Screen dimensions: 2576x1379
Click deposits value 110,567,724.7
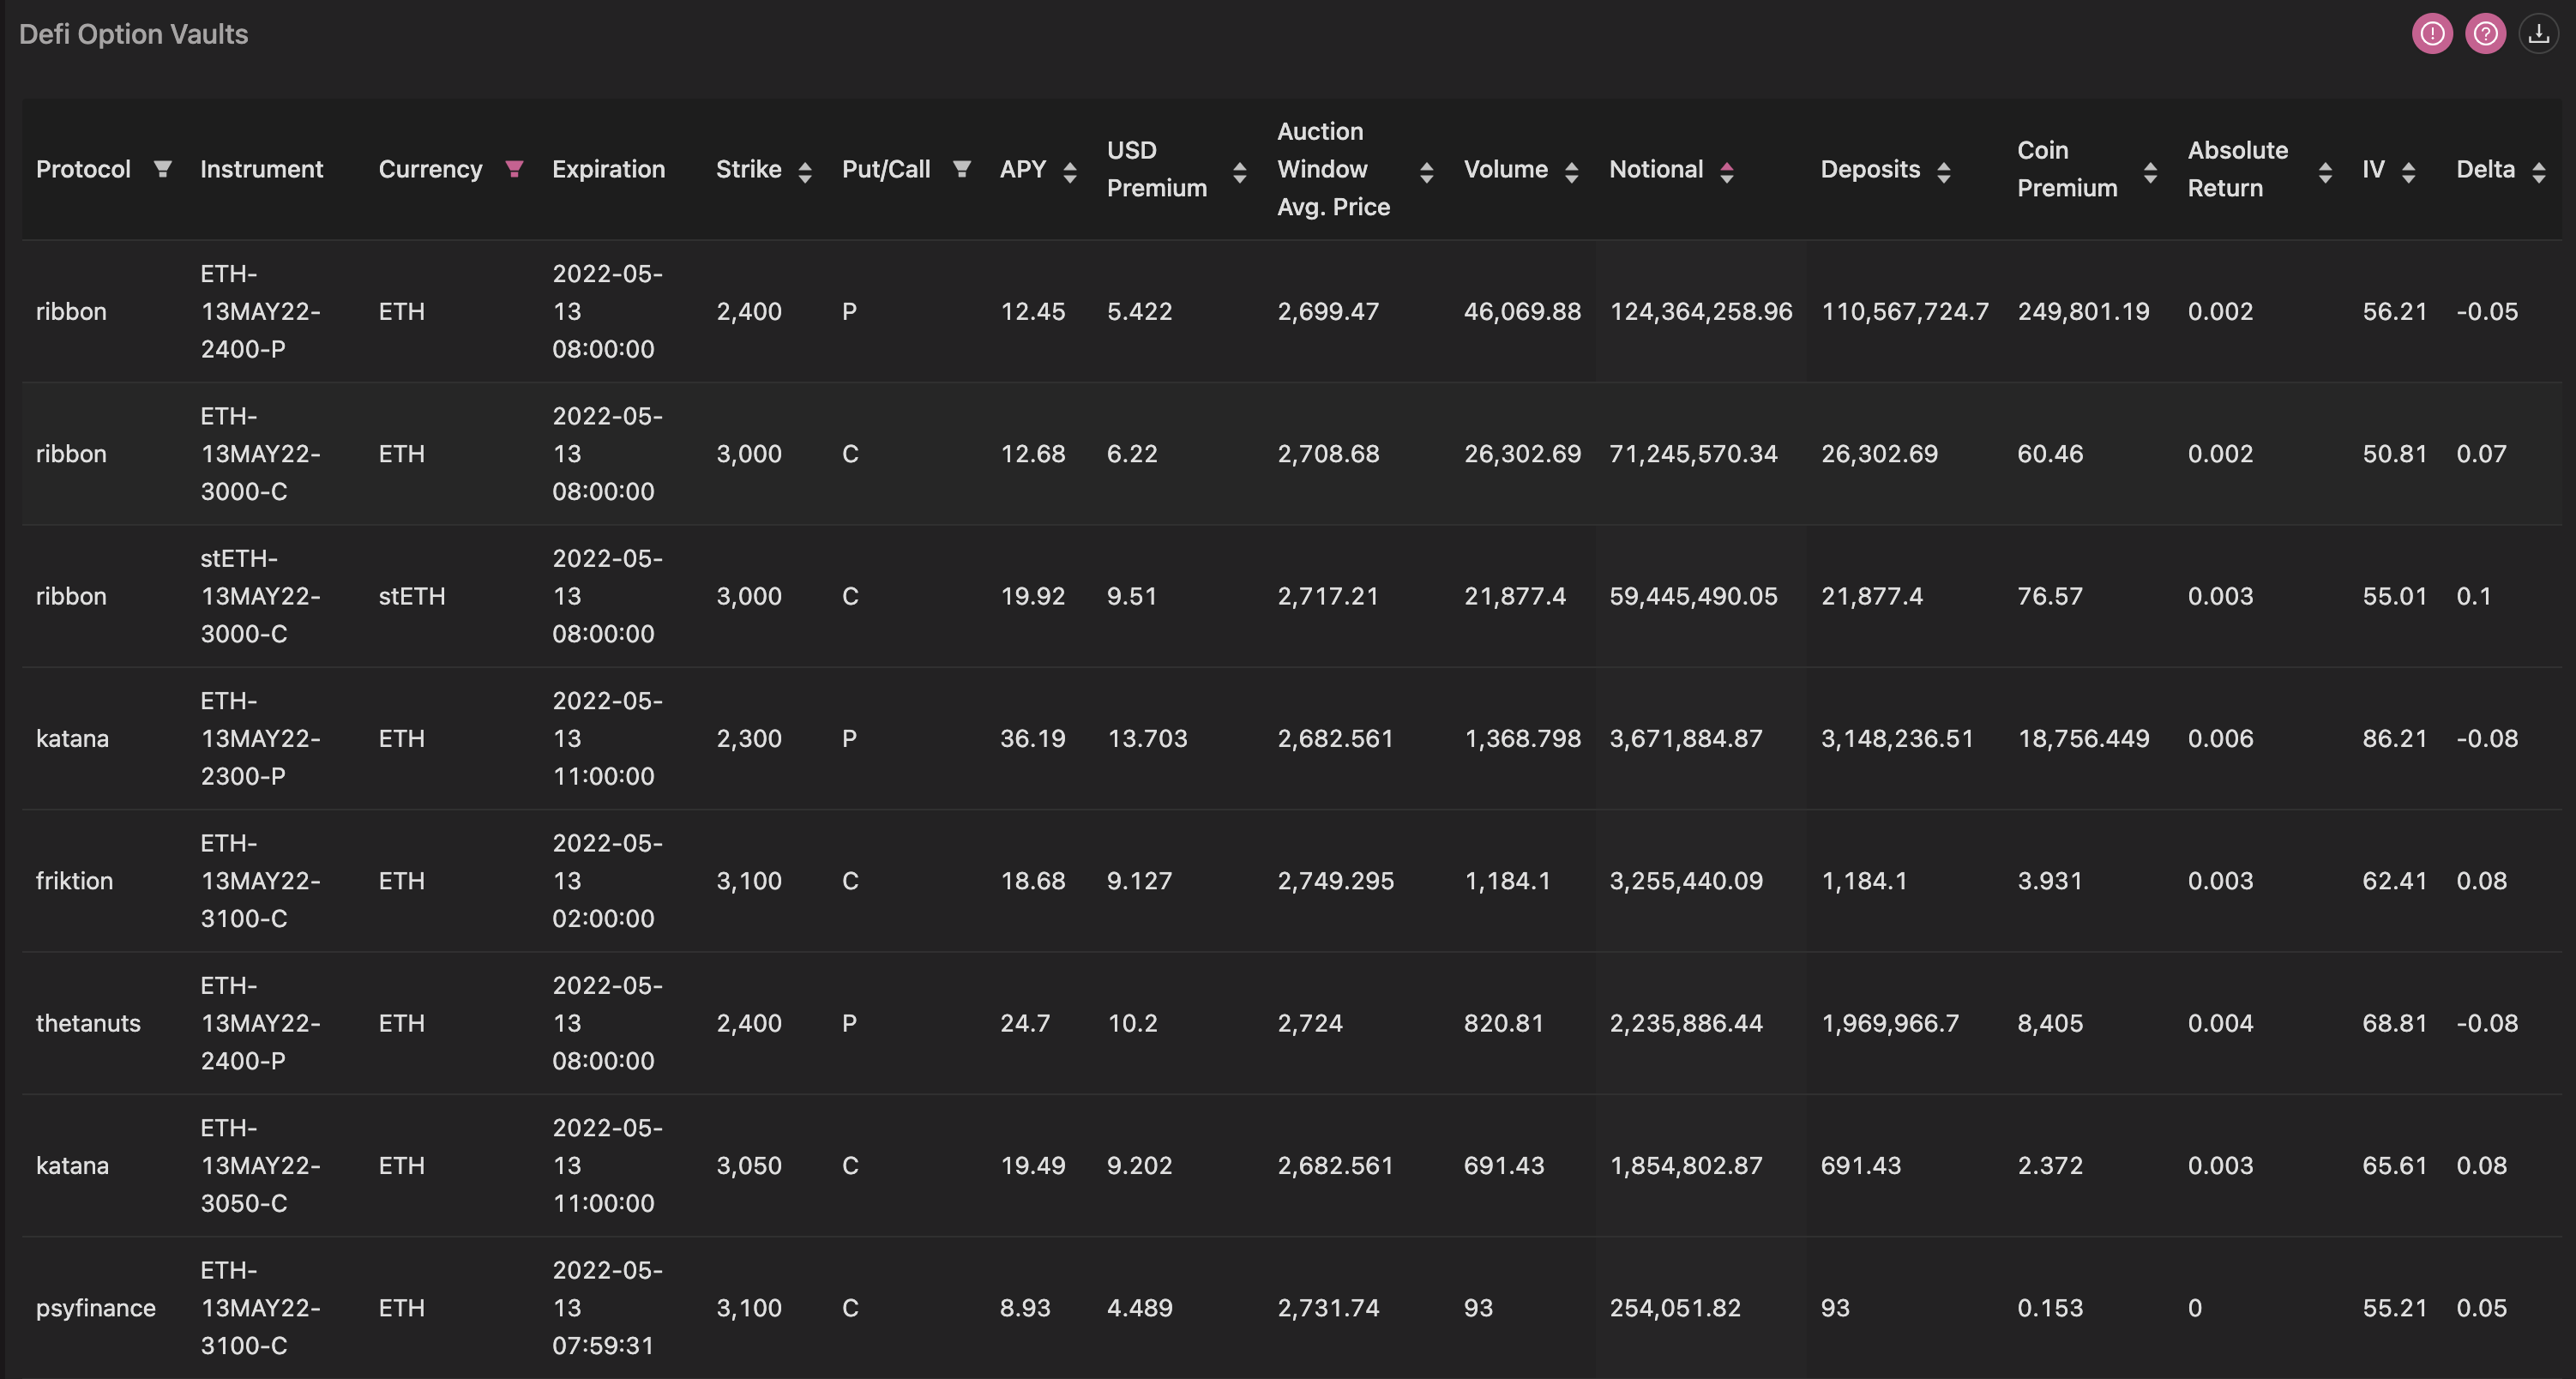(1905, 311)
